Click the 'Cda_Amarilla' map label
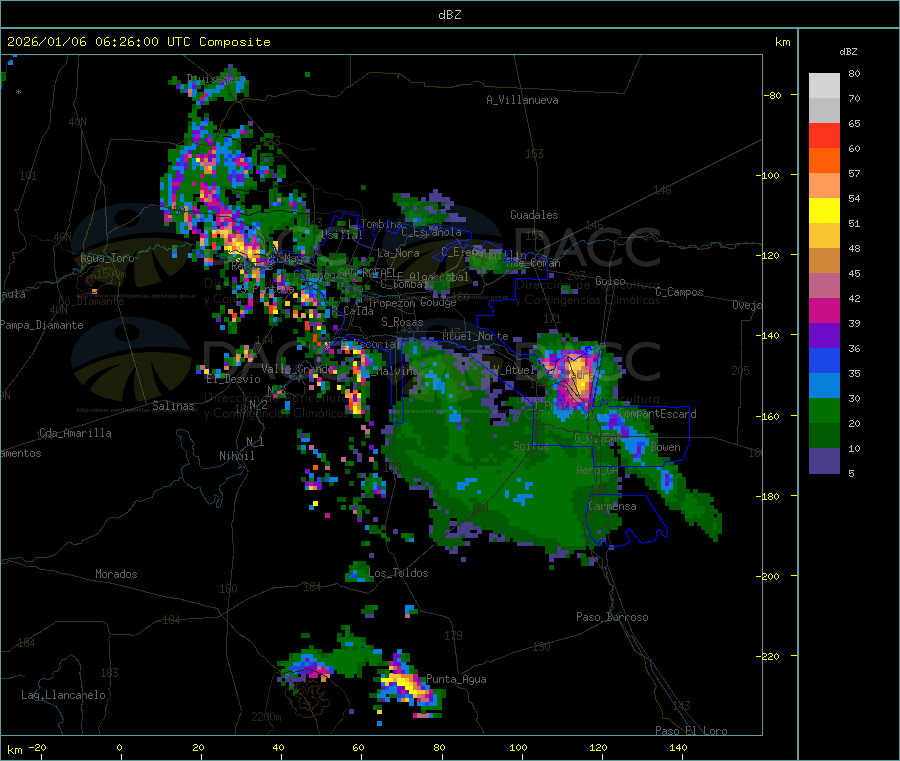Image resolution: width=900 pixels, height=761 pixels. click(x=75, y=433)
